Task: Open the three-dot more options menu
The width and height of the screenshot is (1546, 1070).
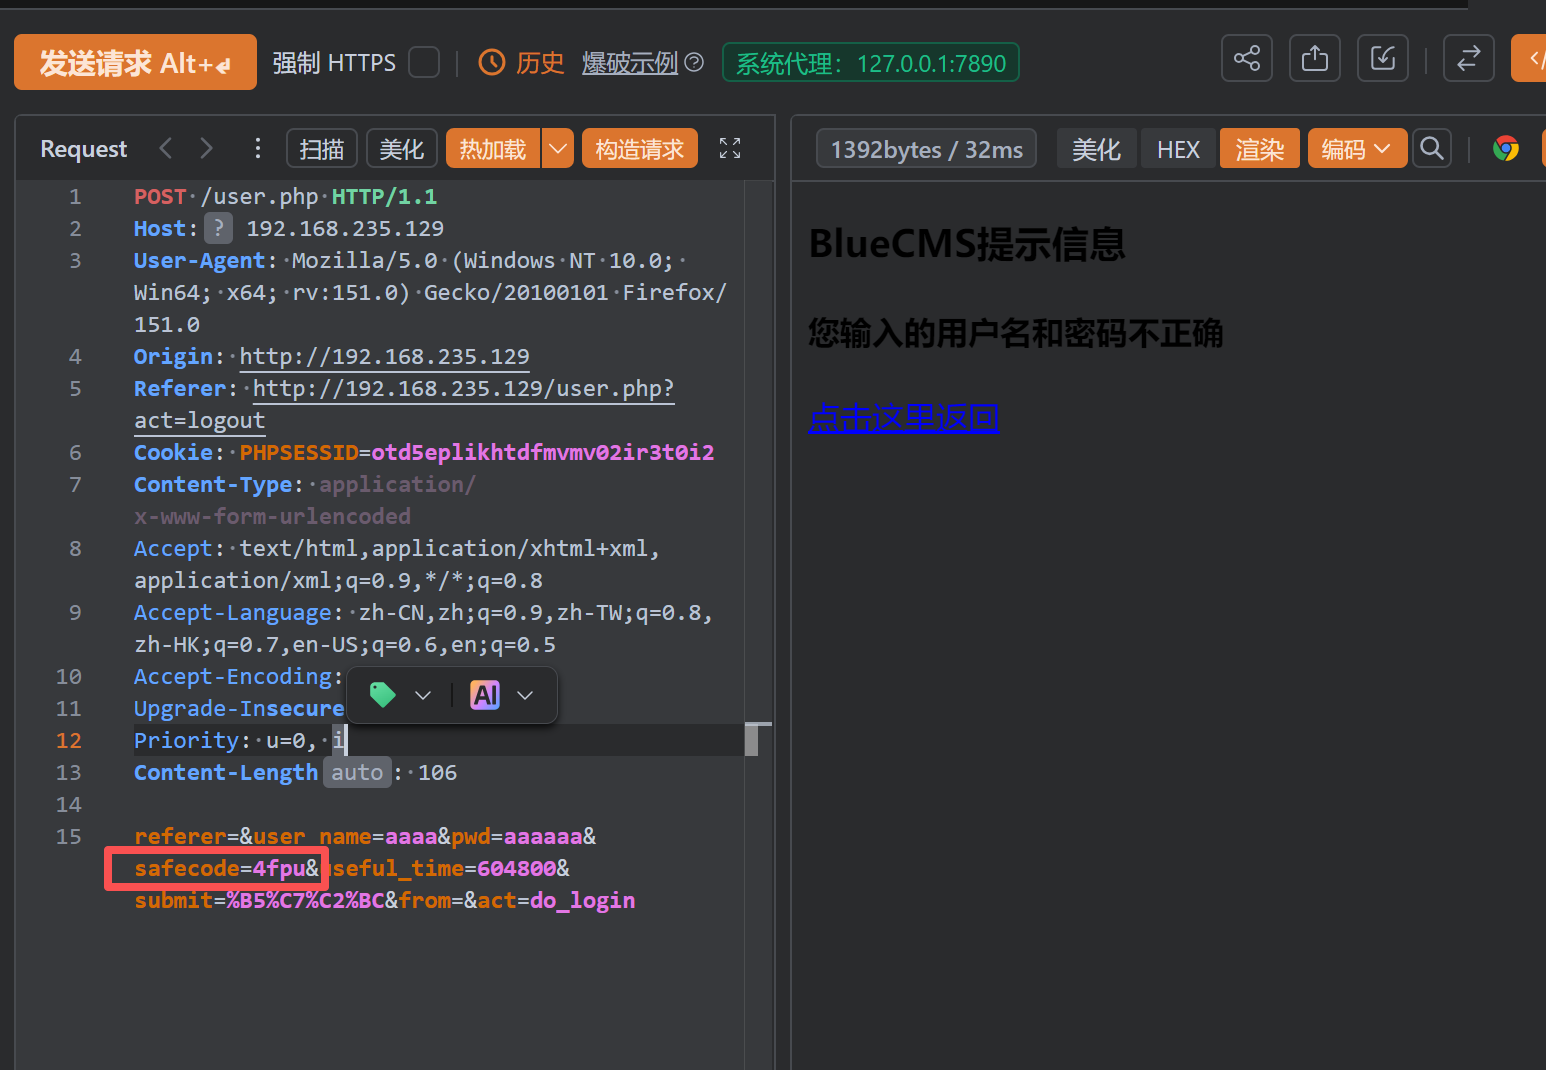Action: pyautogui.click(x=258, y=149)
